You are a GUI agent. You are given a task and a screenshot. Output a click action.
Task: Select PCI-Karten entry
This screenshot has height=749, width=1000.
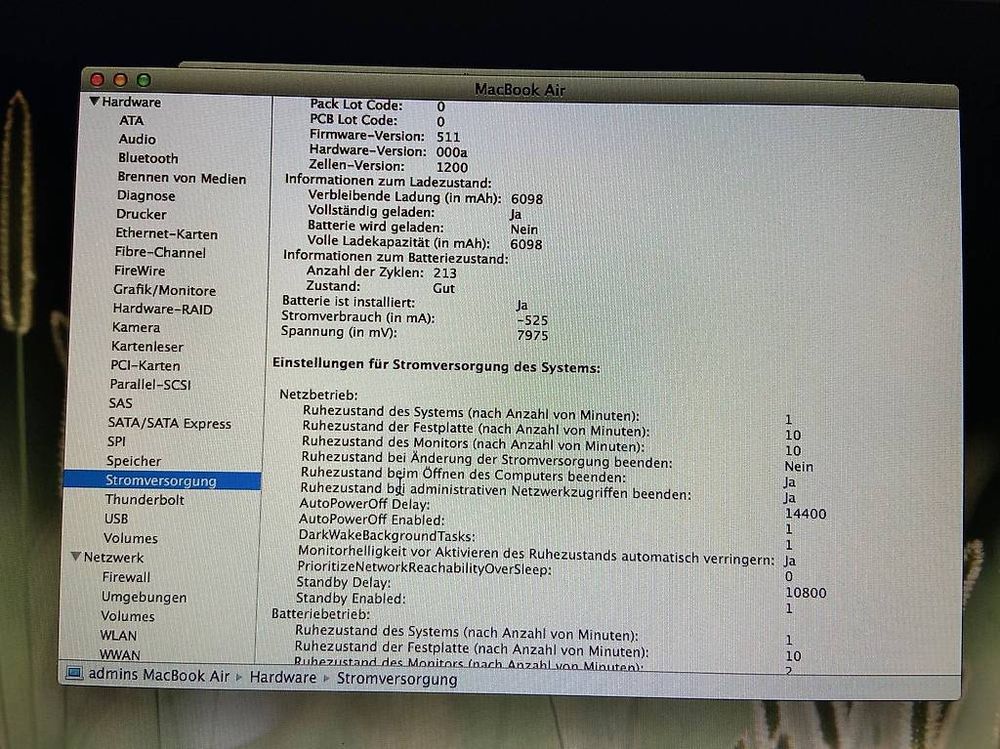[145, 366]
